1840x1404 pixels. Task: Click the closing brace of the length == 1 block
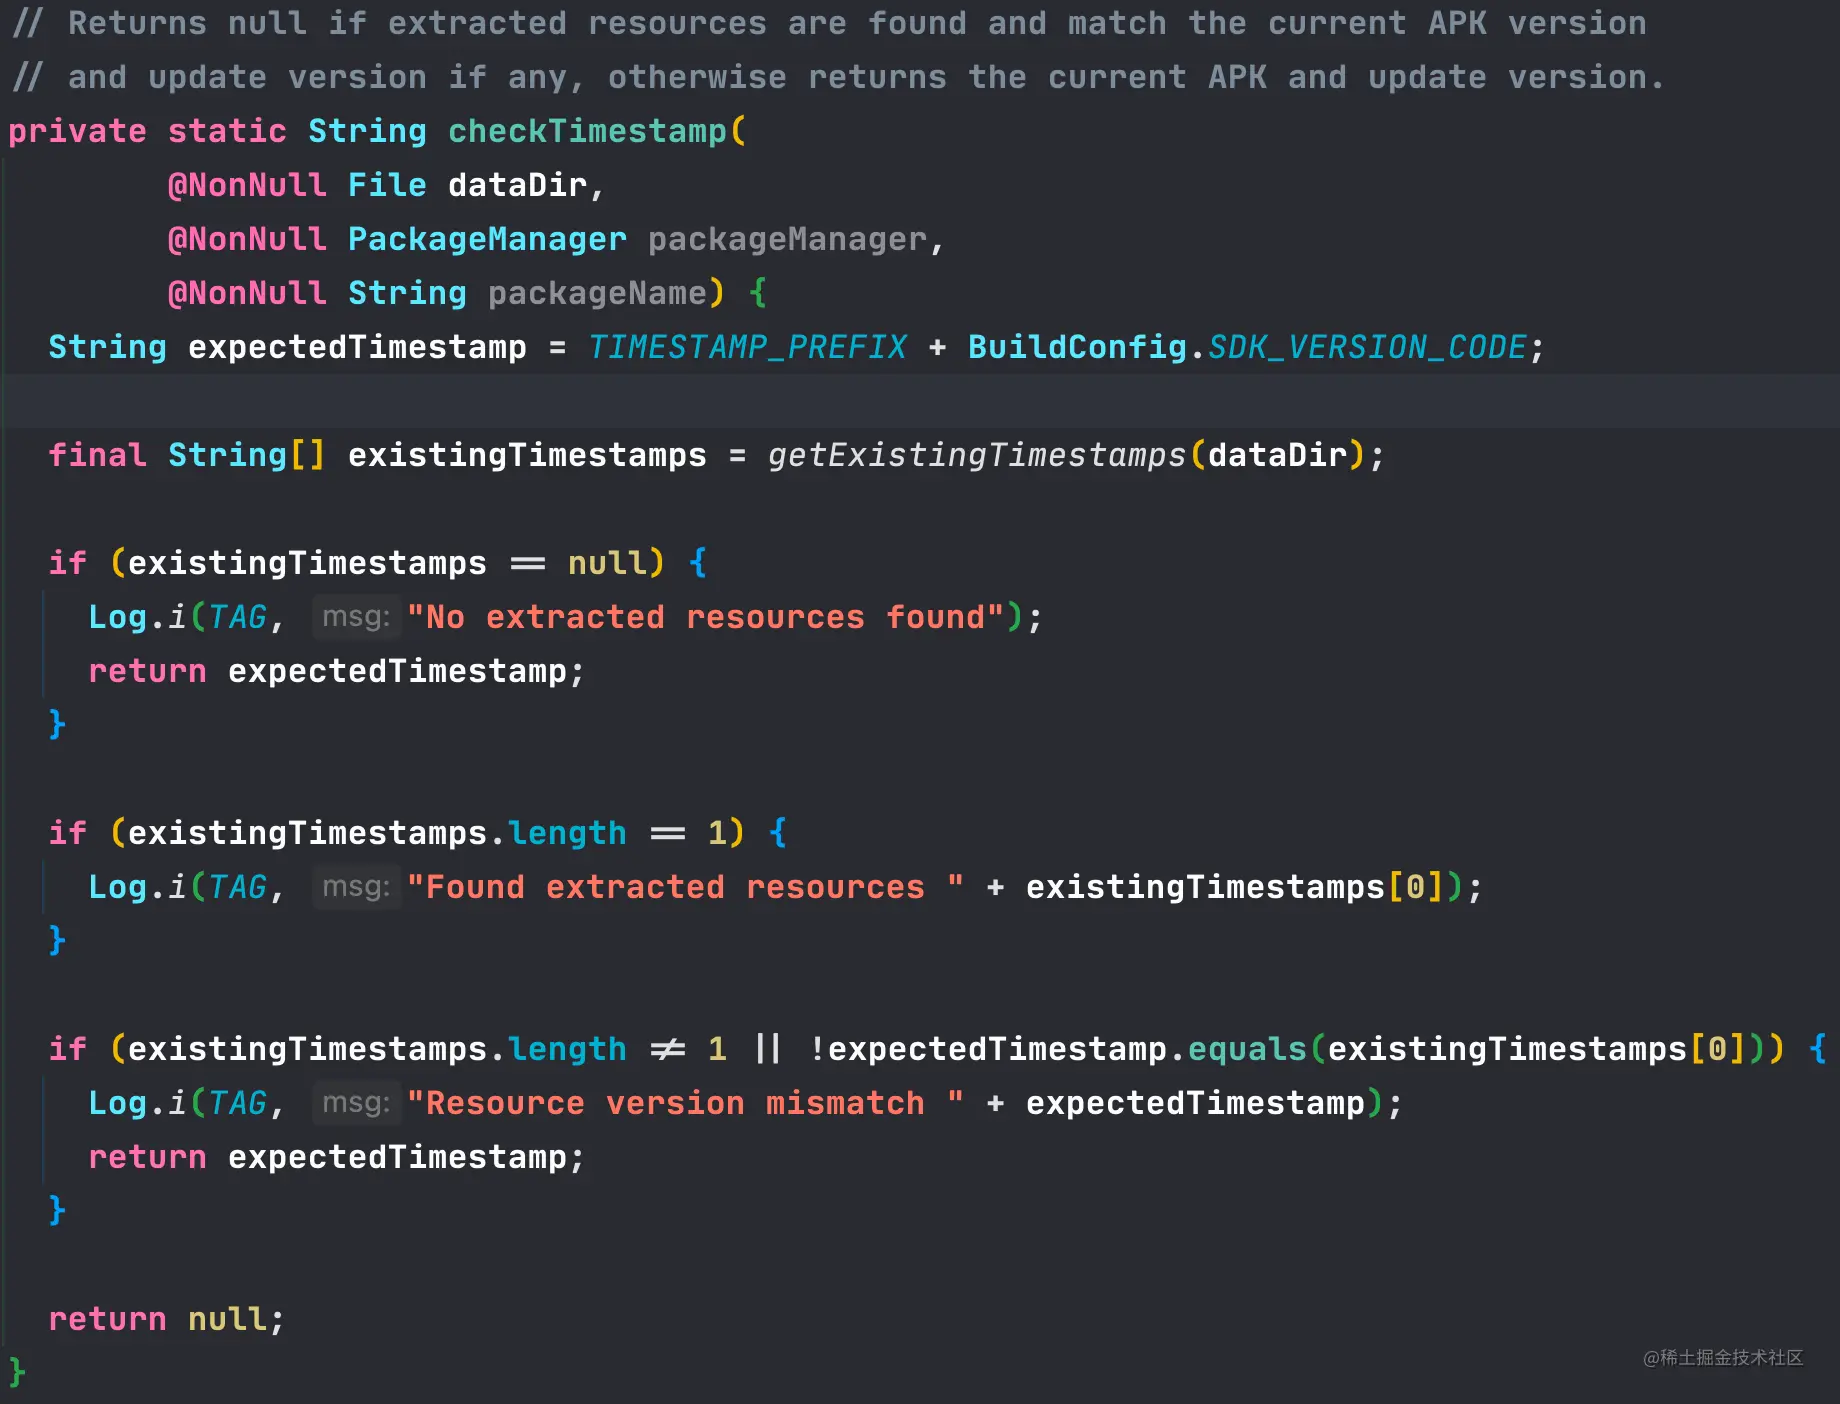click(x=57, y=940)
